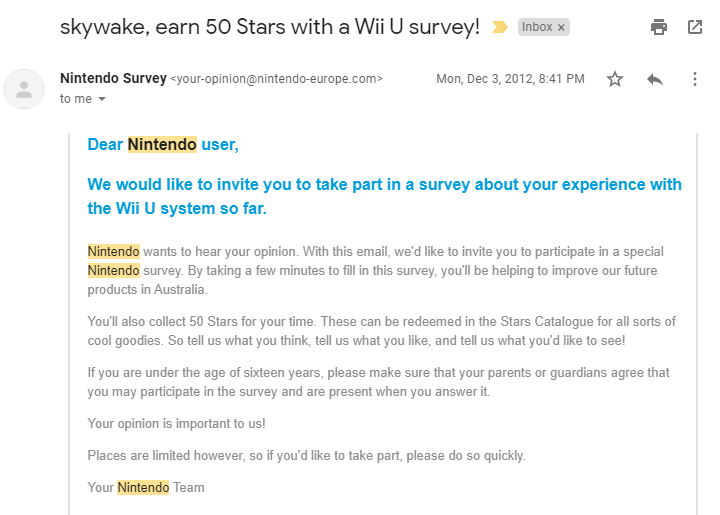Click the Nintendo Survey sender name
720x515 pixels.
(113, 78)
